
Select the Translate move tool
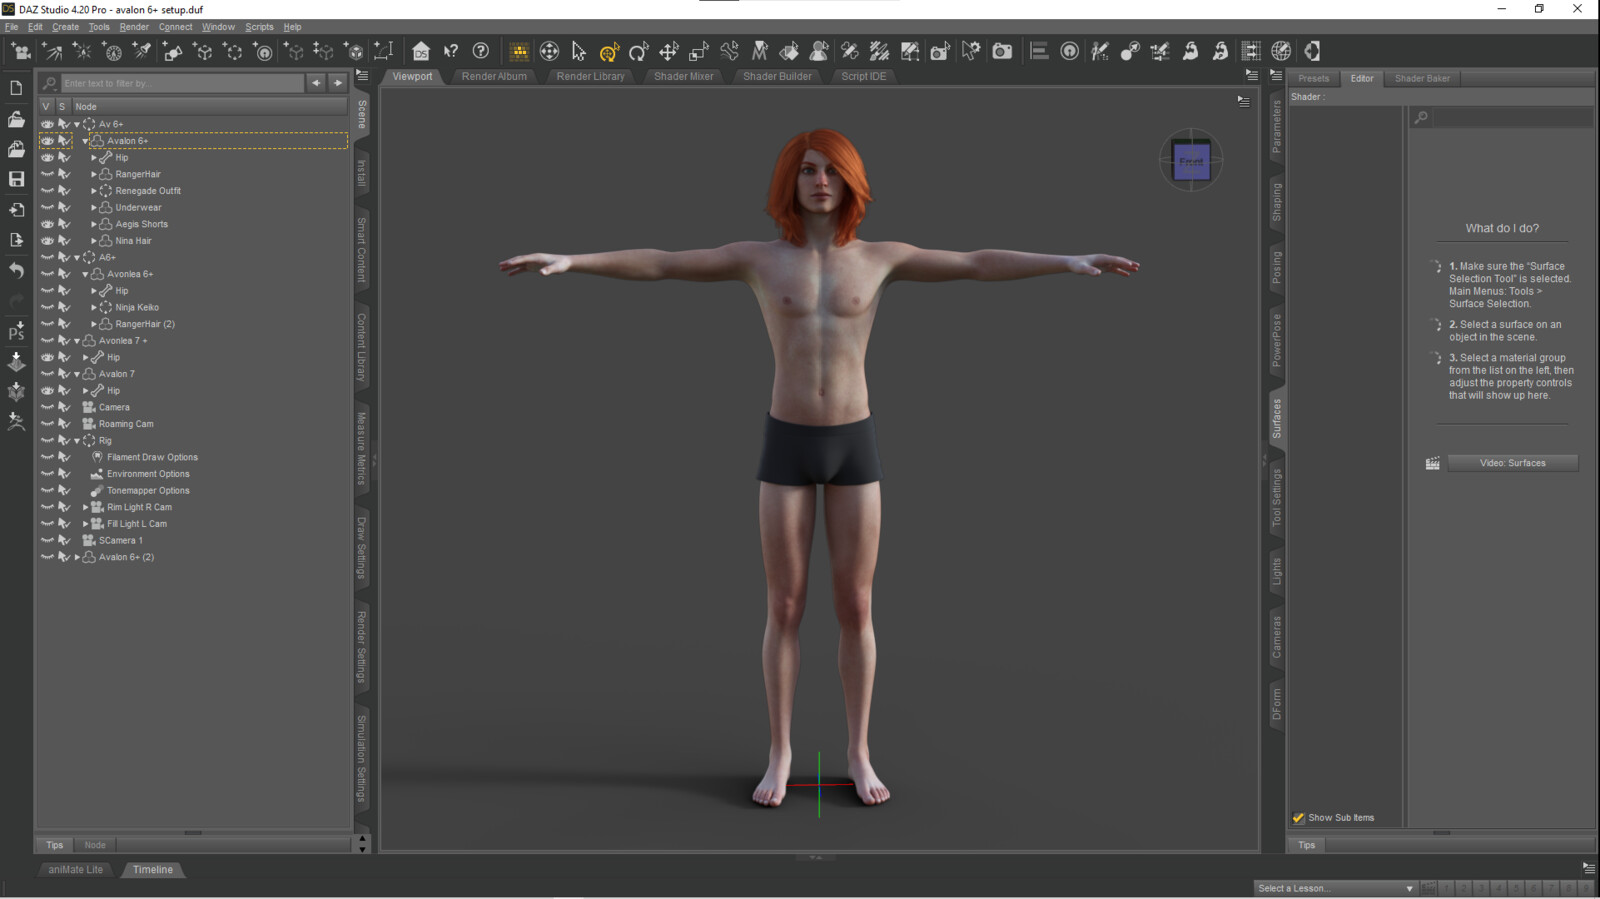pos(669,51)
